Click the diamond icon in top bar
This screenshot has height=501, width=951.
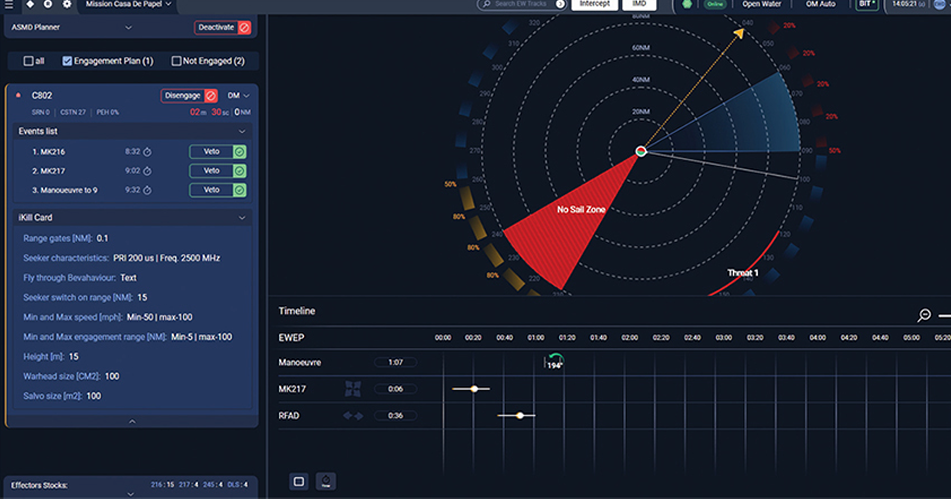click(29, 5)
